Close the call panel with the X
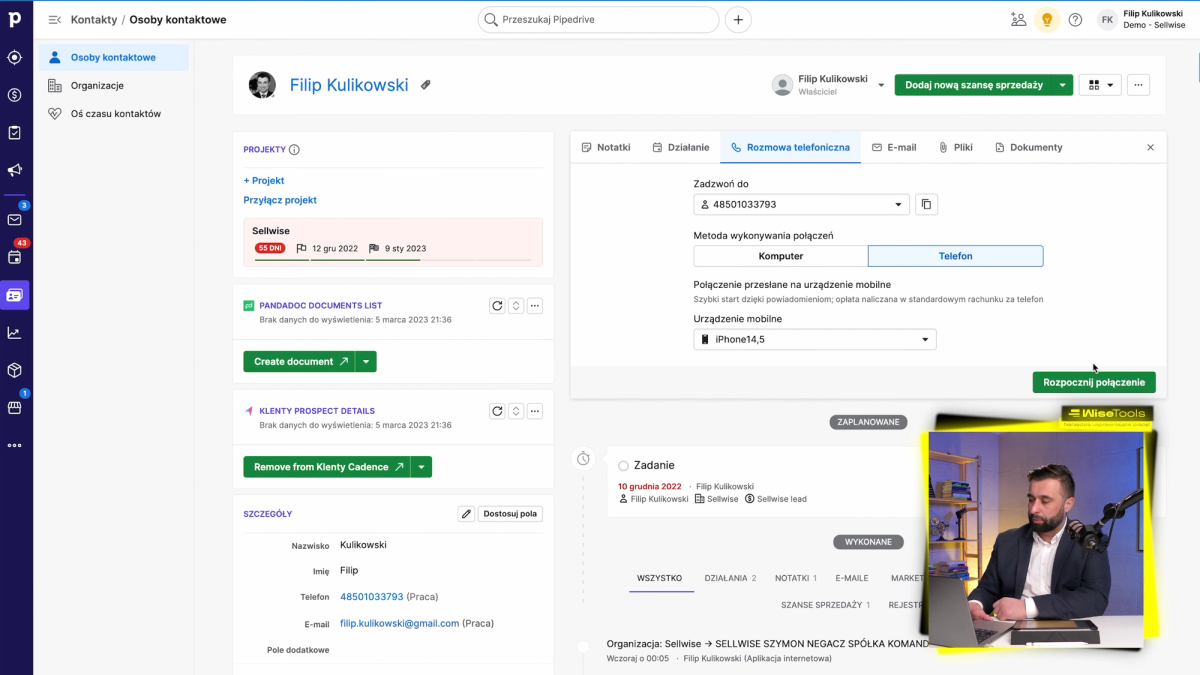Viewport: 1200px width, 675px height. pyautogui.click(x=1150, y=147)
